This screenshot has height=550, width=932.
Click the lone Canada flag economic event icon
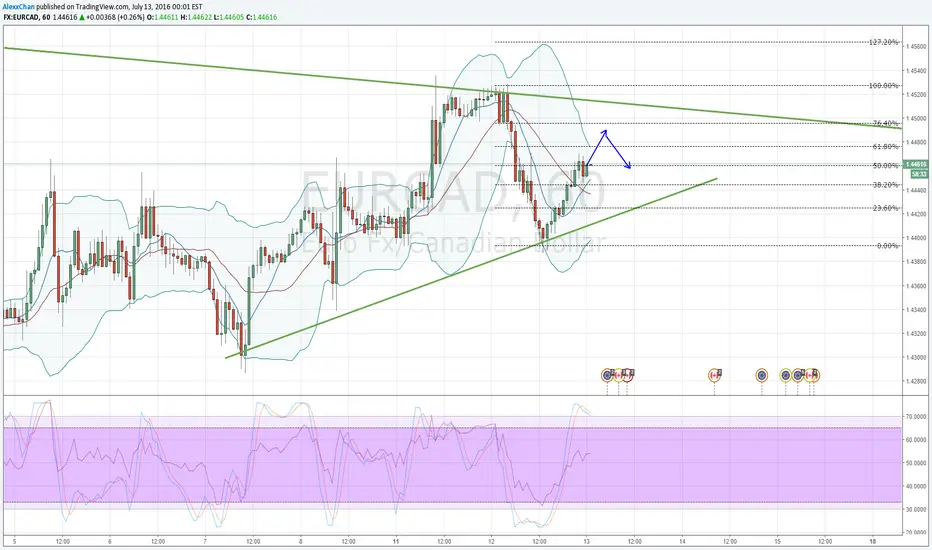pyautogui.click(x=714, y=375)
